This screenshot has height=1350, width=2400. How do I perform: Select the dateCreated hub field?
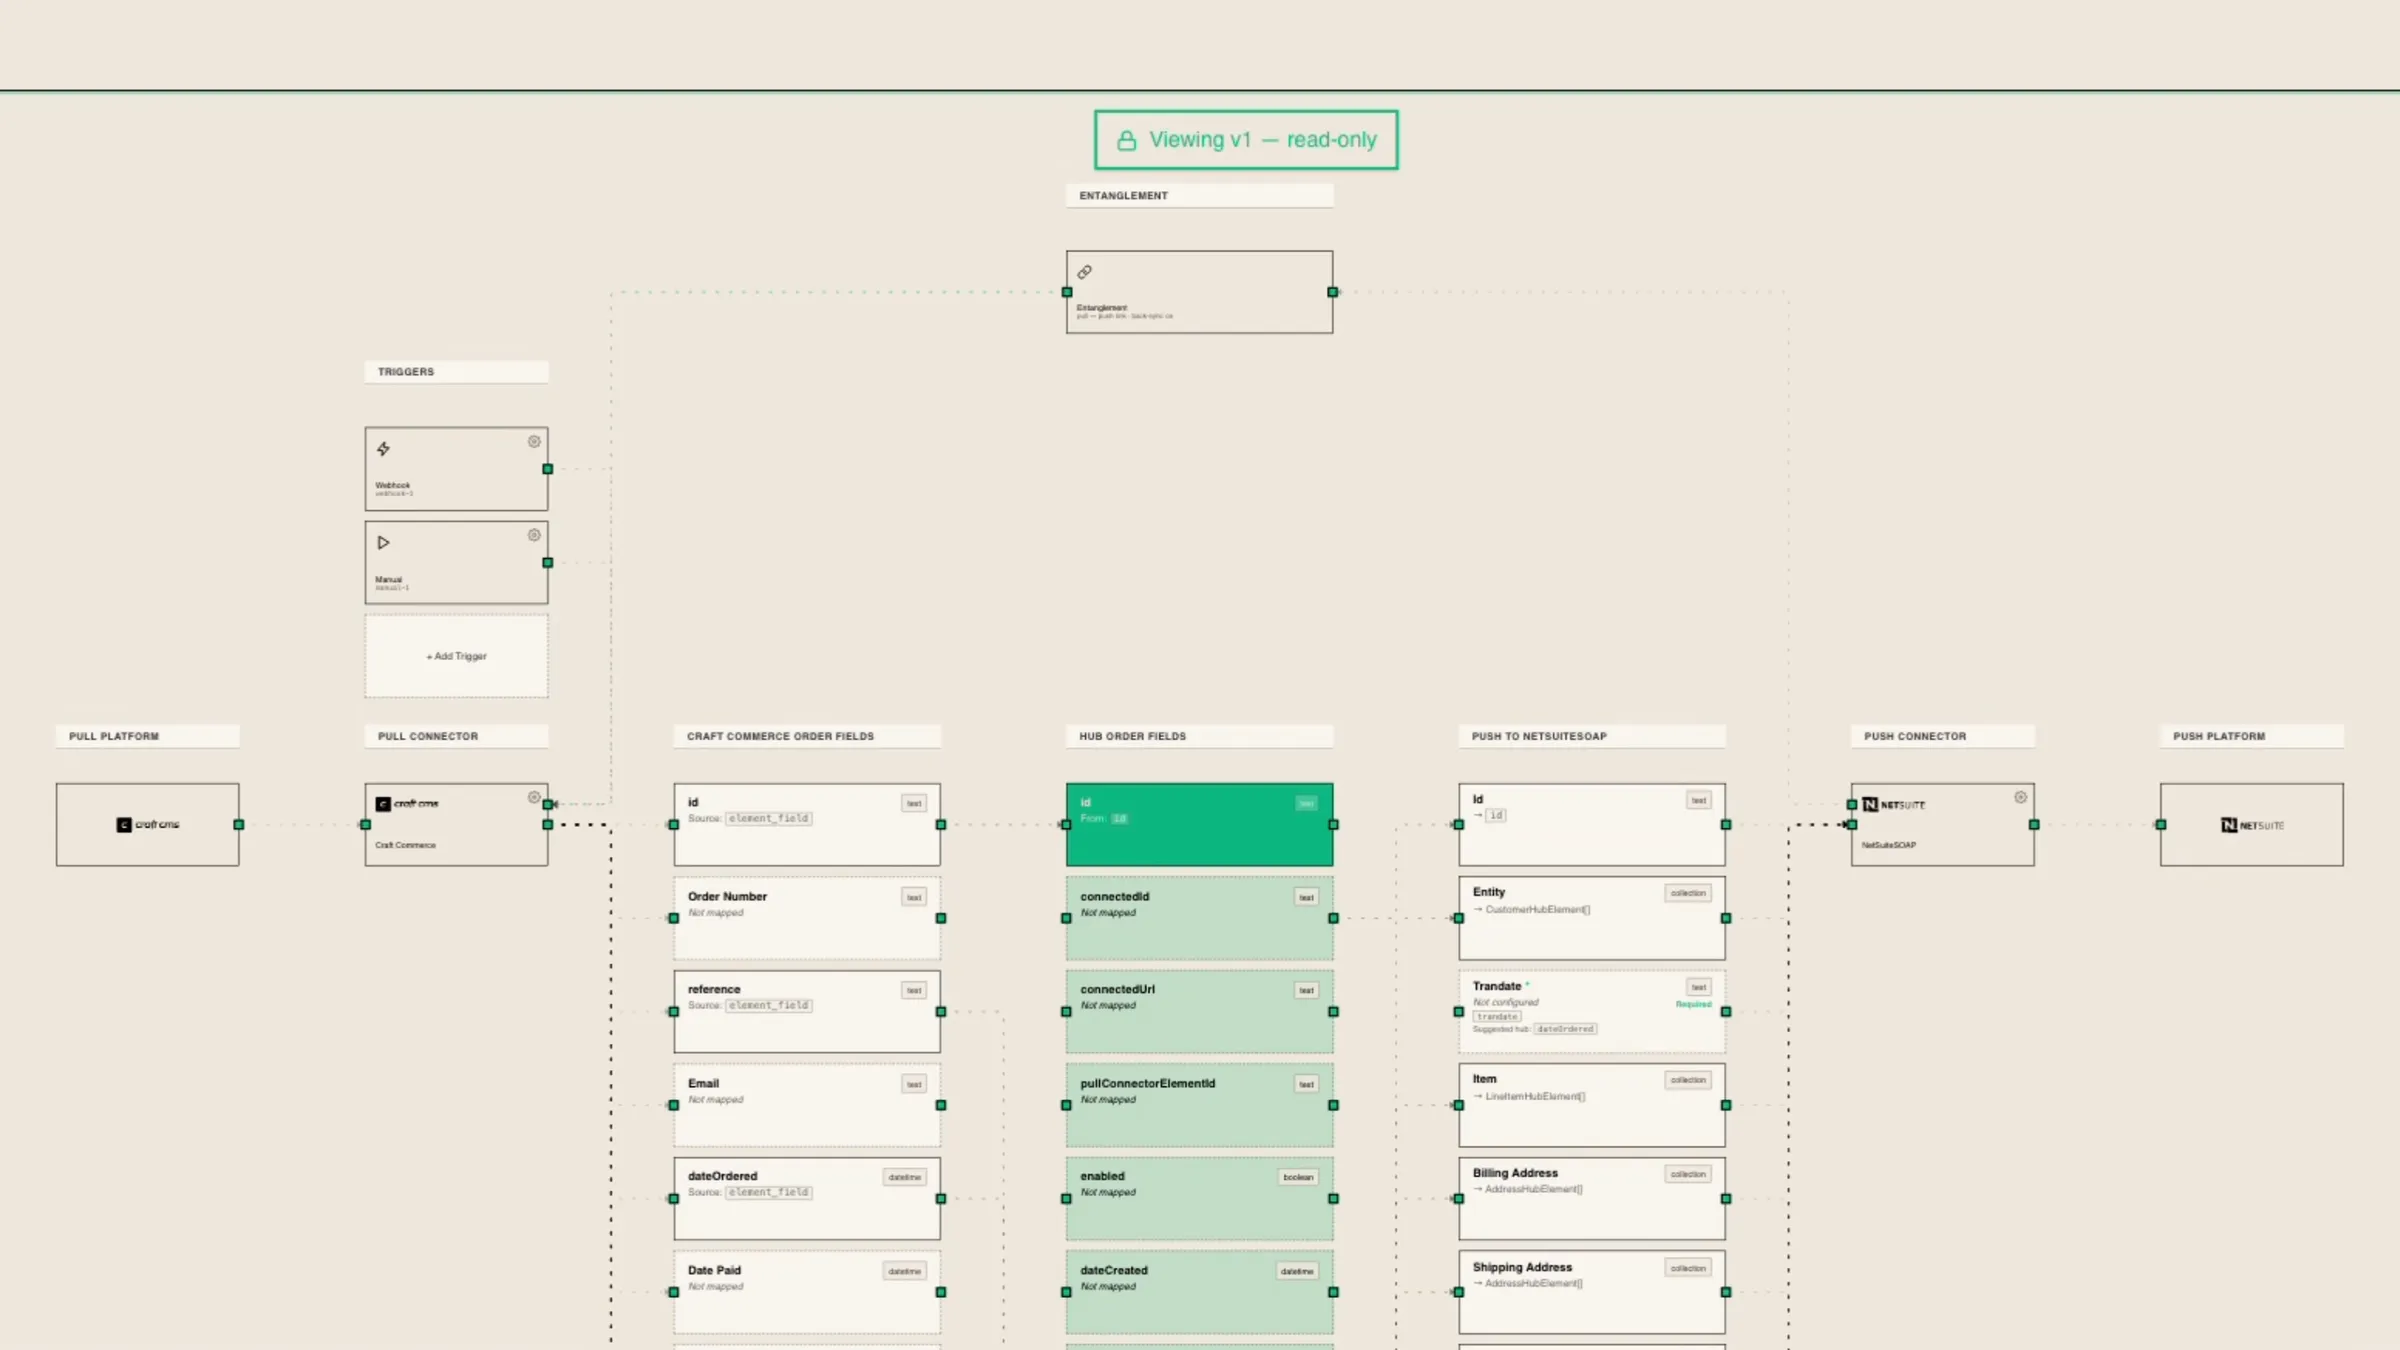[x=1199, y=1292]
